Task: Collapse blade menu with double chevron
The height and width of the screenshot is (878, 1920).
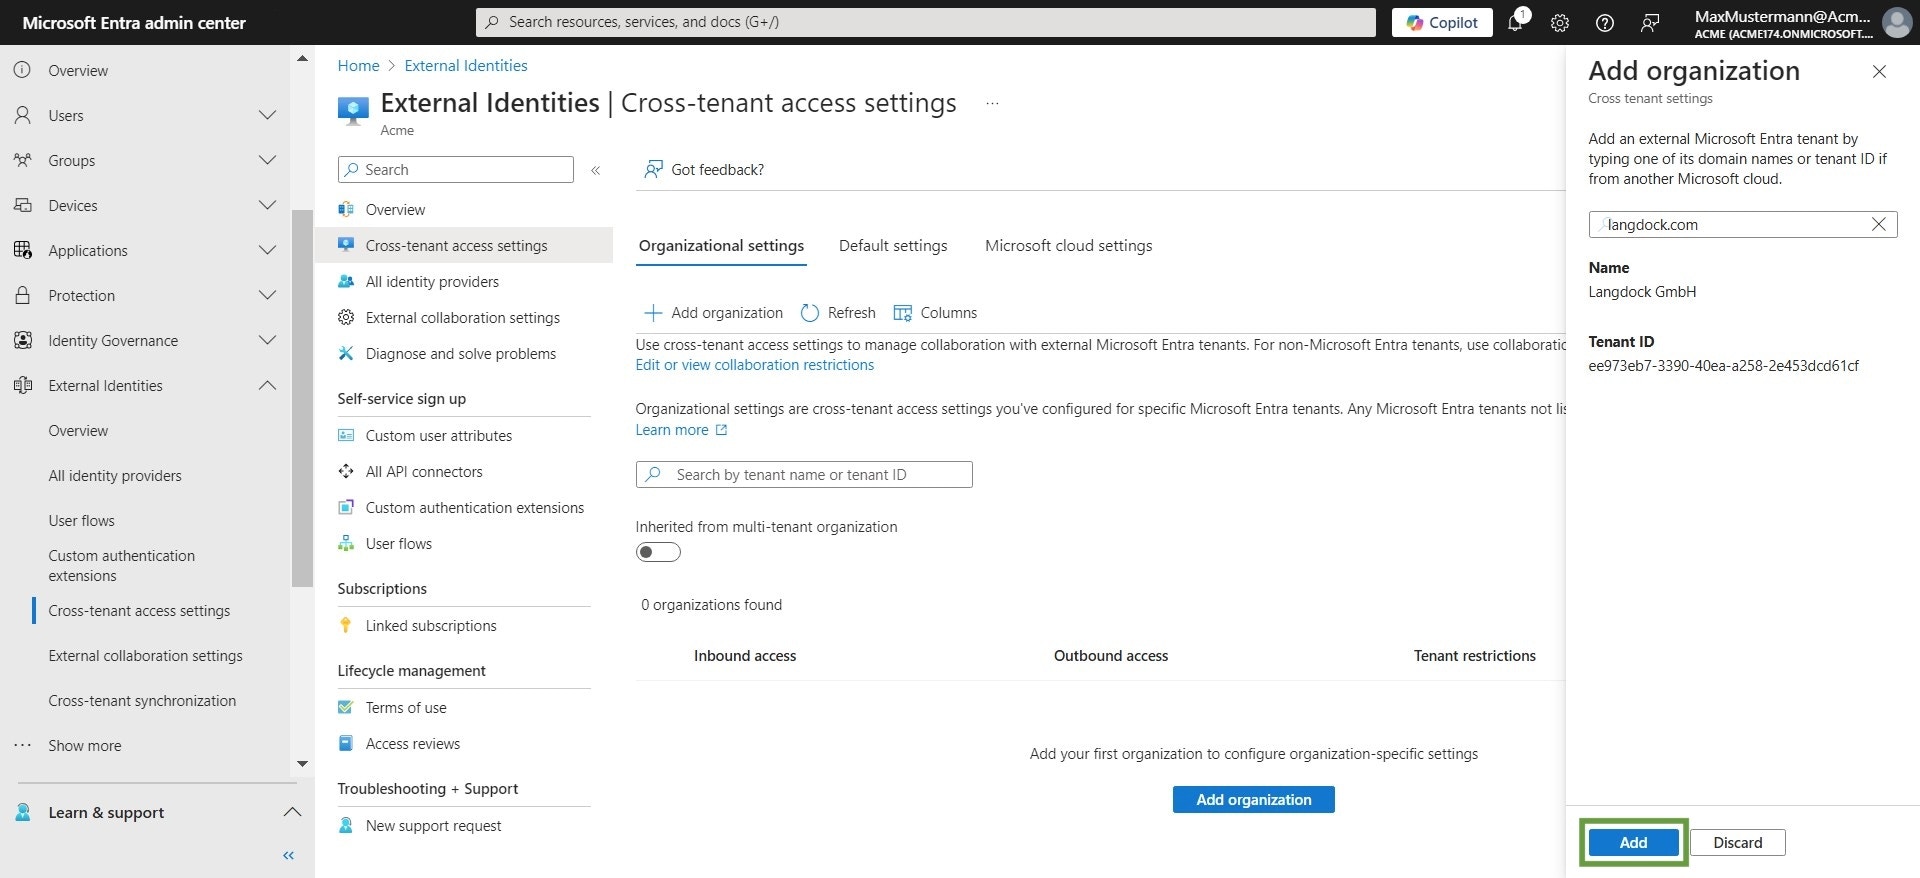Action: (595, 170)
